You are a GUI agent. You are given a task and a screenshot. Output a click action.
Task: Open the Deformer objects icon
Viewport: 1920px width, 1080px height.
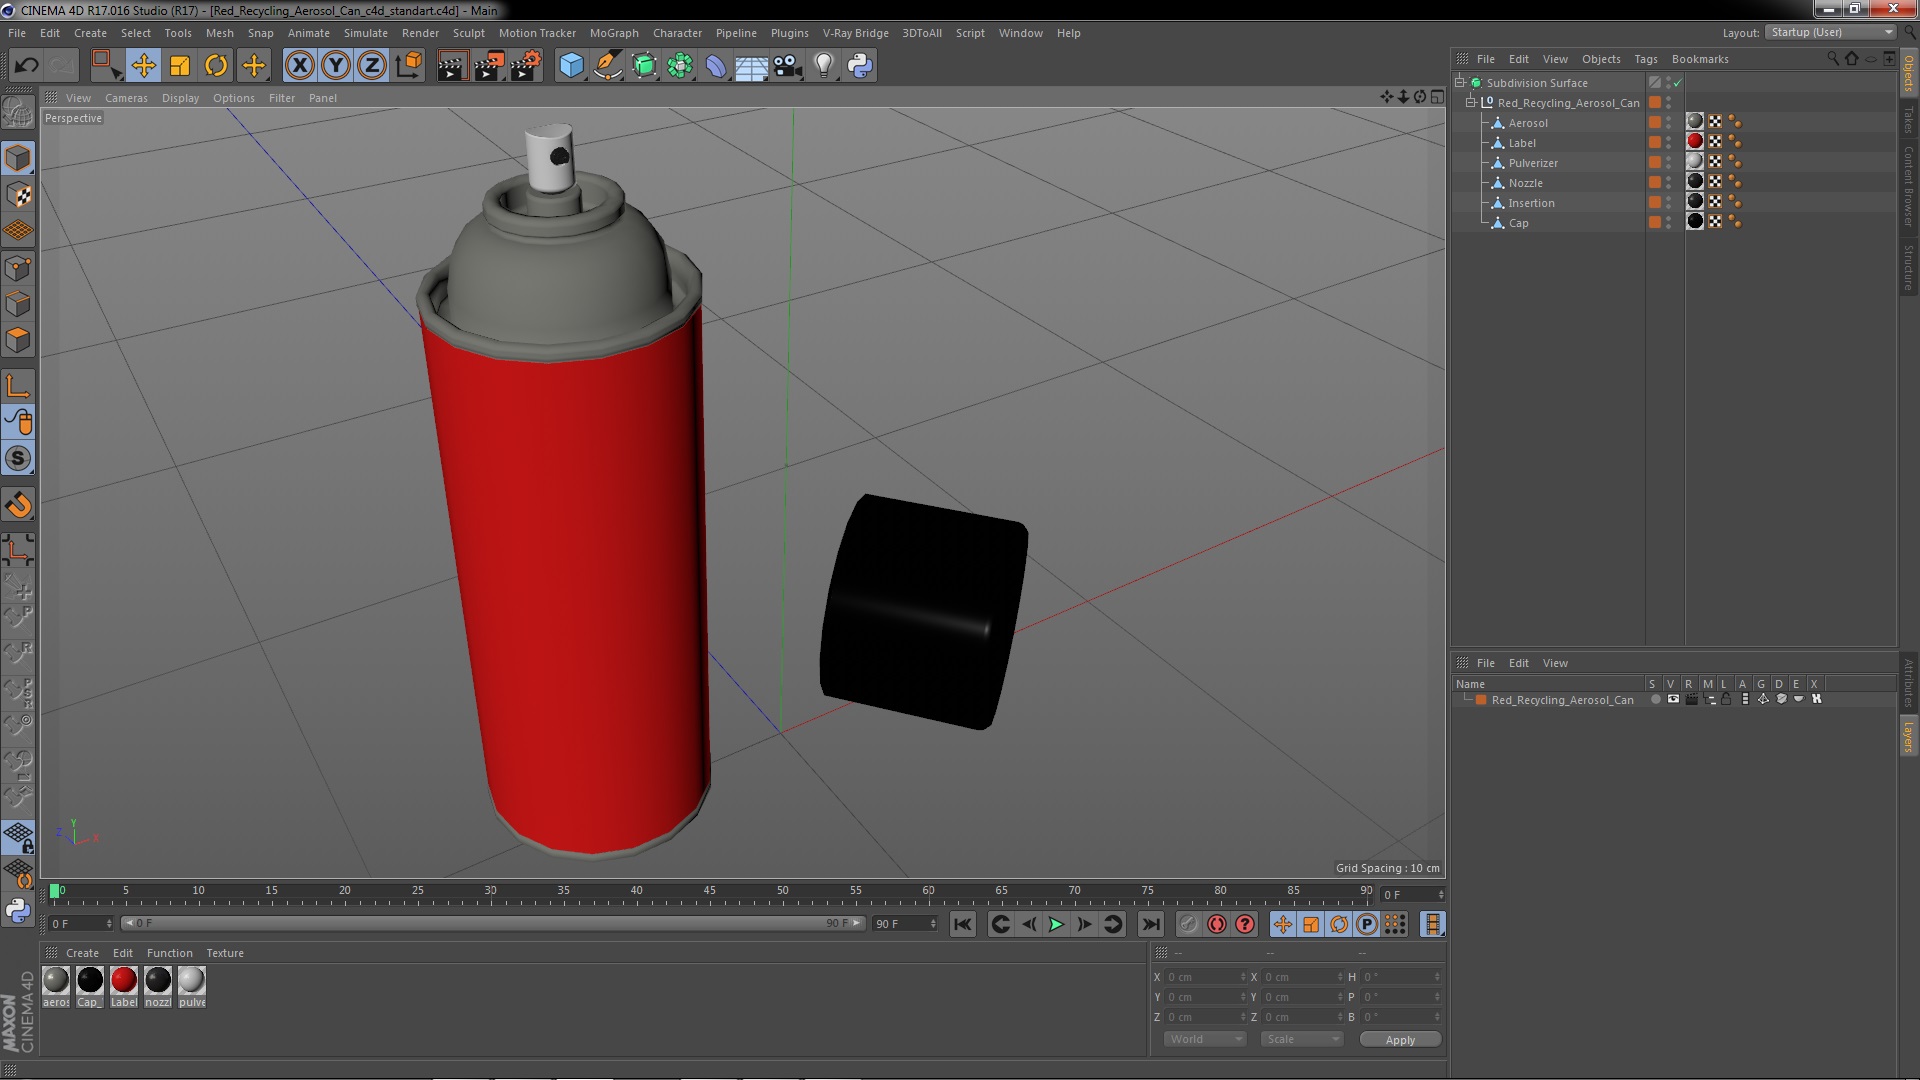716,66
